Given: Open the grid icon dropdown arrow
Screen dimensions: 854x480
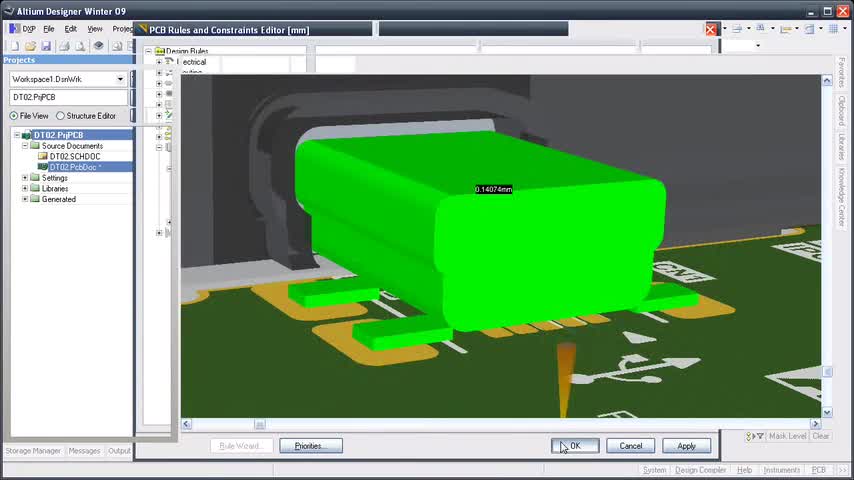Looking at the screenshot, I should pos(845,29).
